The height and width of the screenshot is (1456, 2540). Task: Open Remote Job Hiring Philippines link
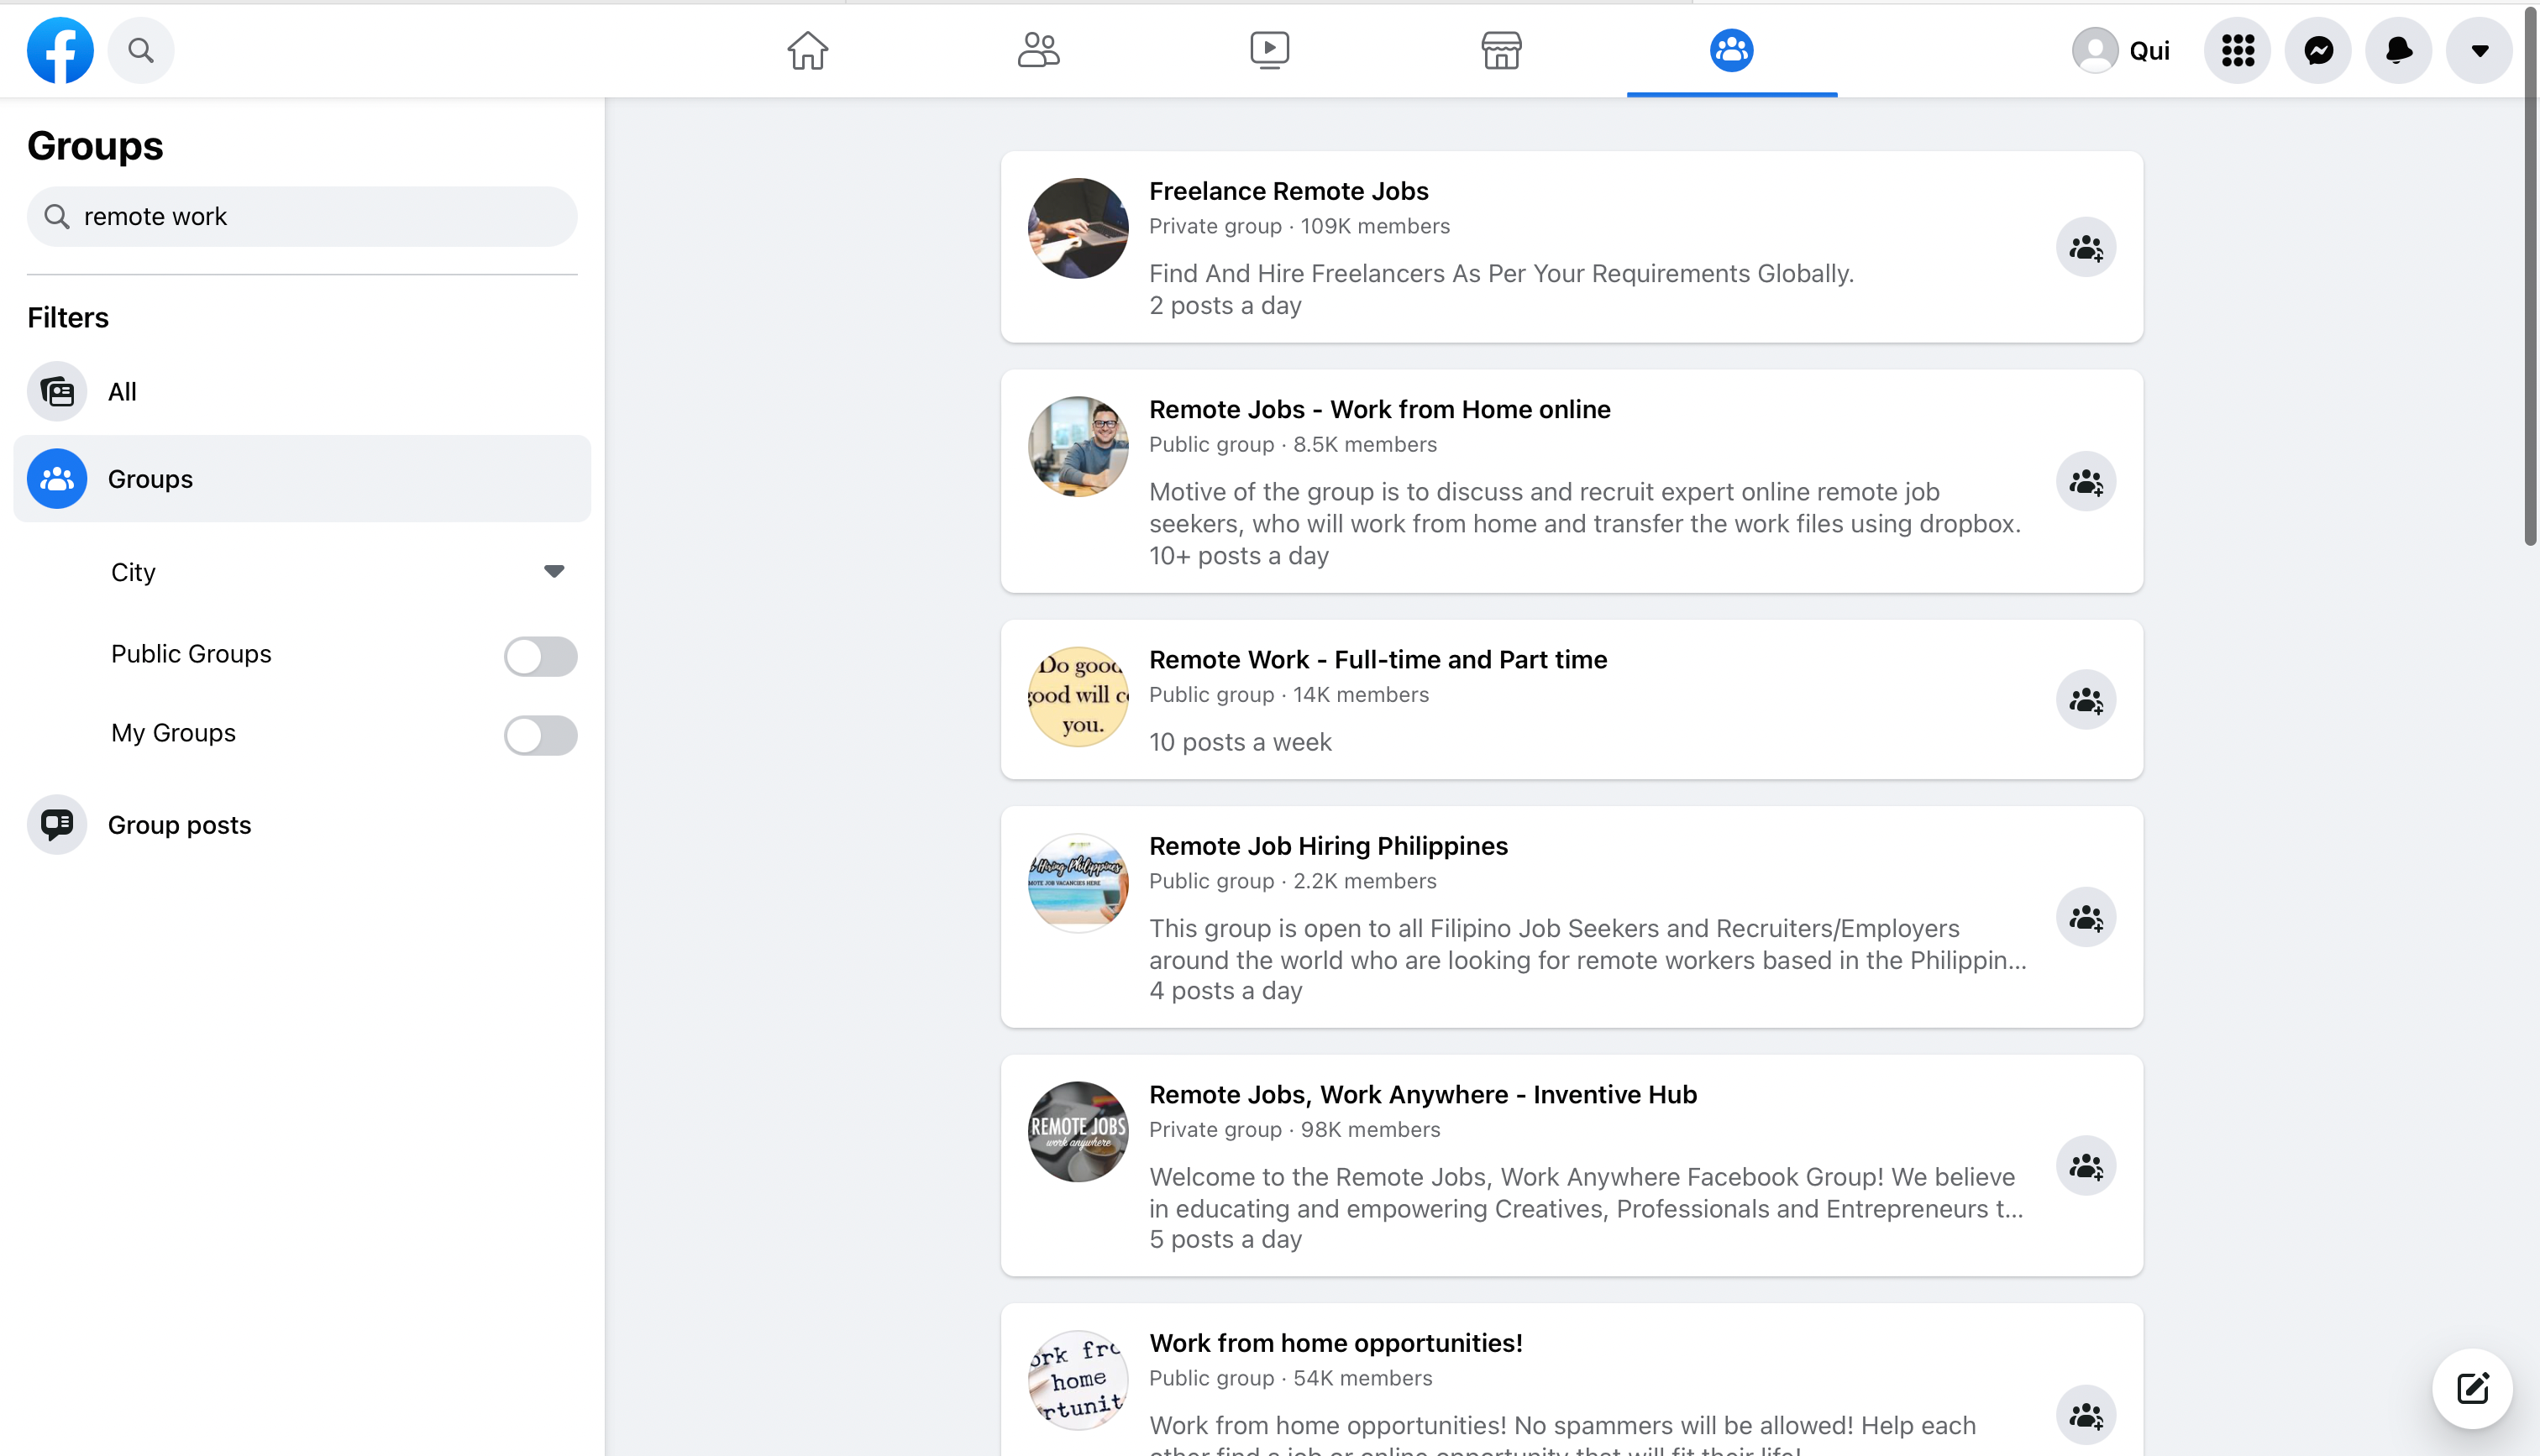(x=1327, y=846)
